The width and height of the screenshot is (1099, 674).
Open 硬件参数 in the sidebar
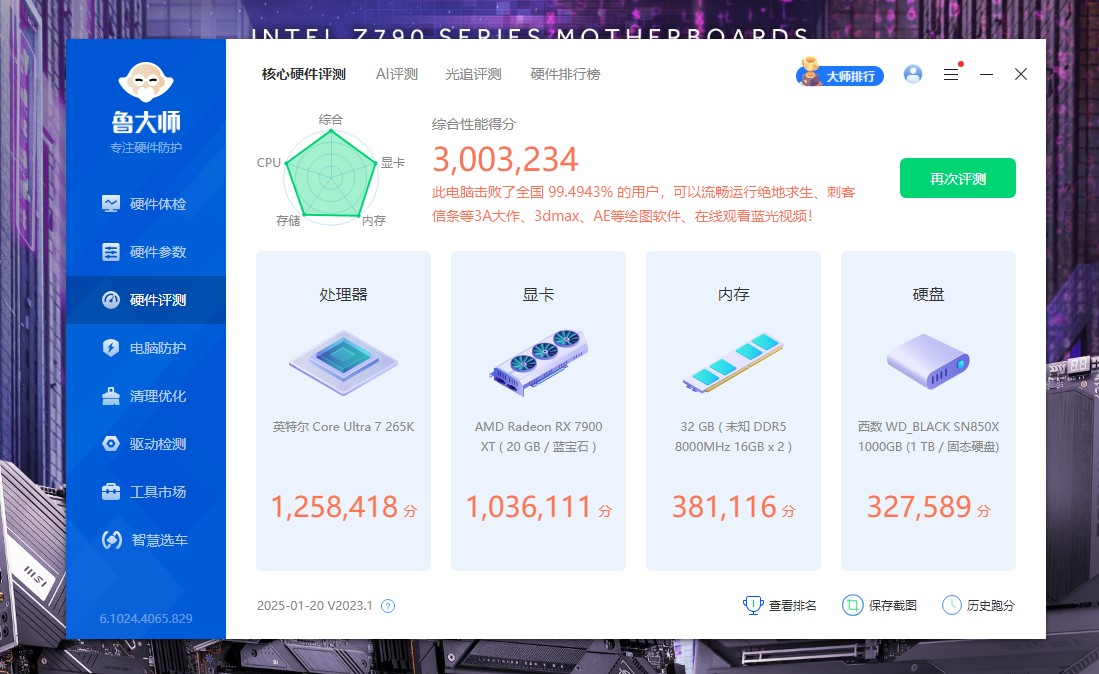146,252
